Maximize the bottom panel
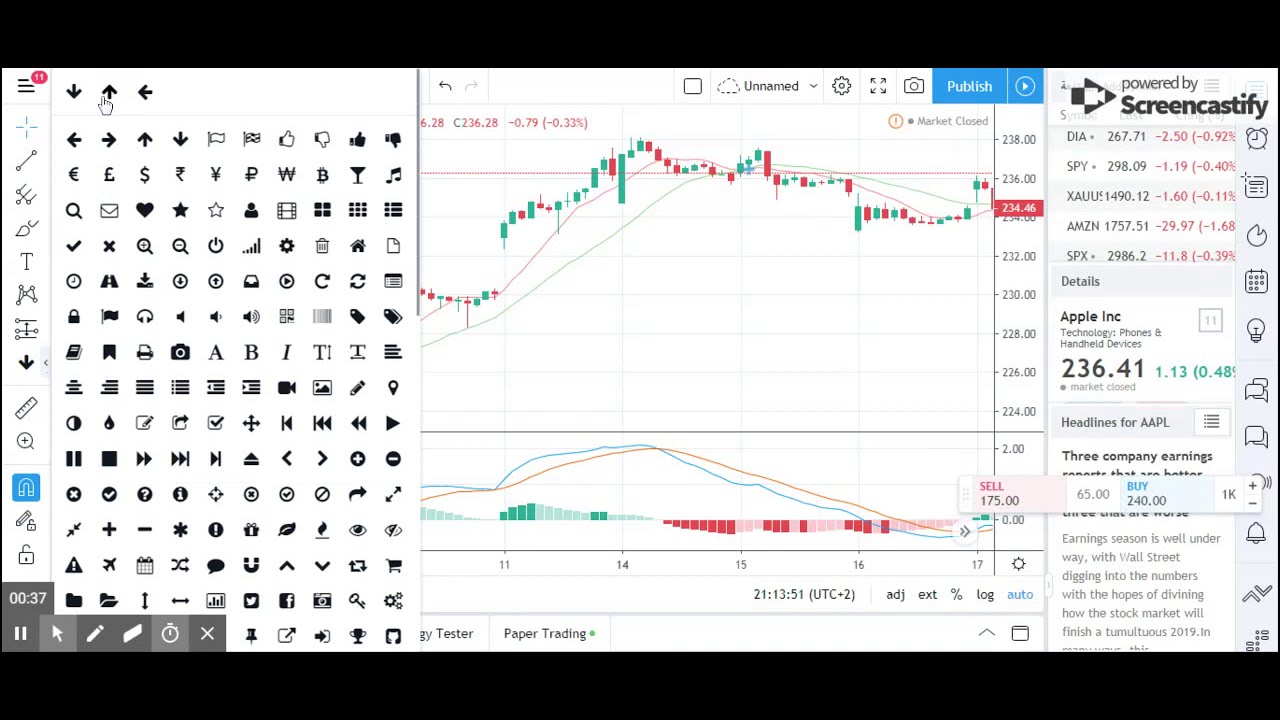The width and height of the screenshot is (1280, 720). click(x=1020, y=633)
